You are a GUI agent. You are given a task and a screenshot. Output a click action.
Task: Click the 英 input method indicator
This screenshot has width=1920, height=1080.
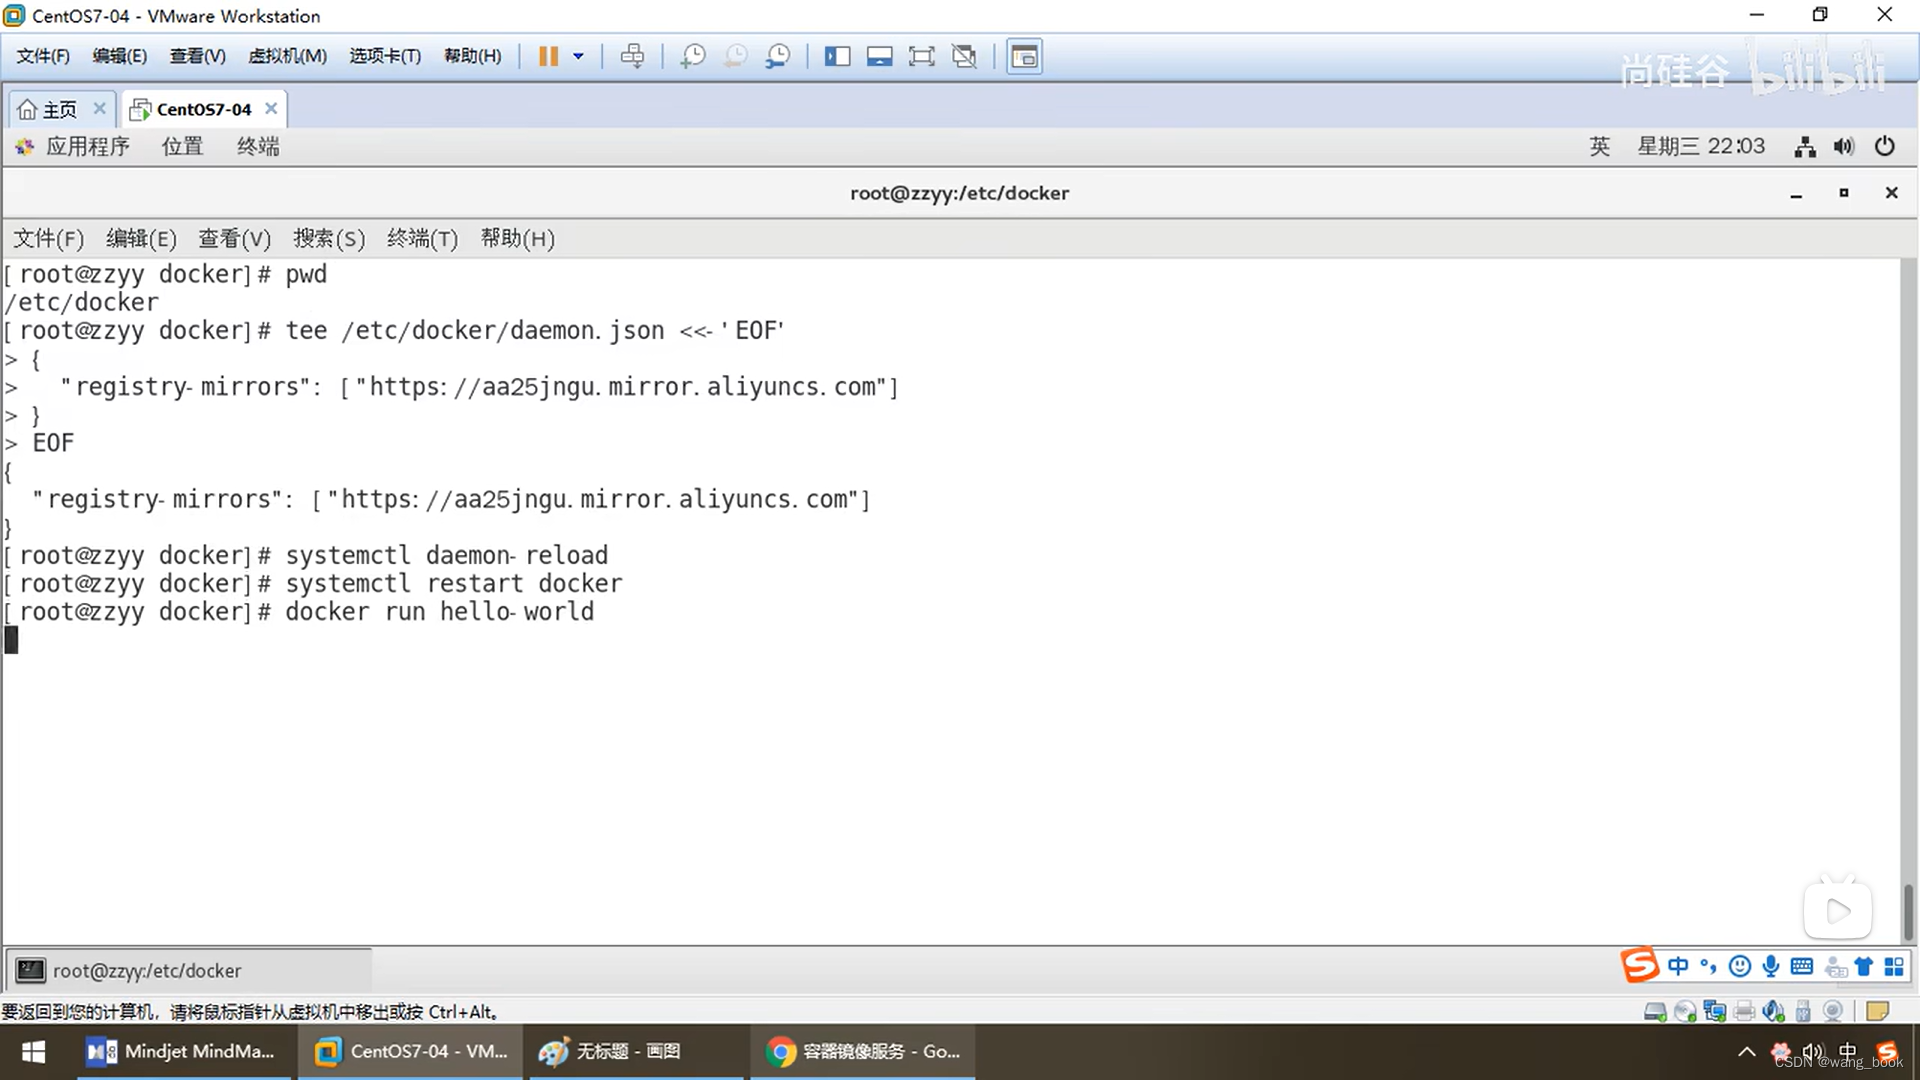tap(1600, 147)
